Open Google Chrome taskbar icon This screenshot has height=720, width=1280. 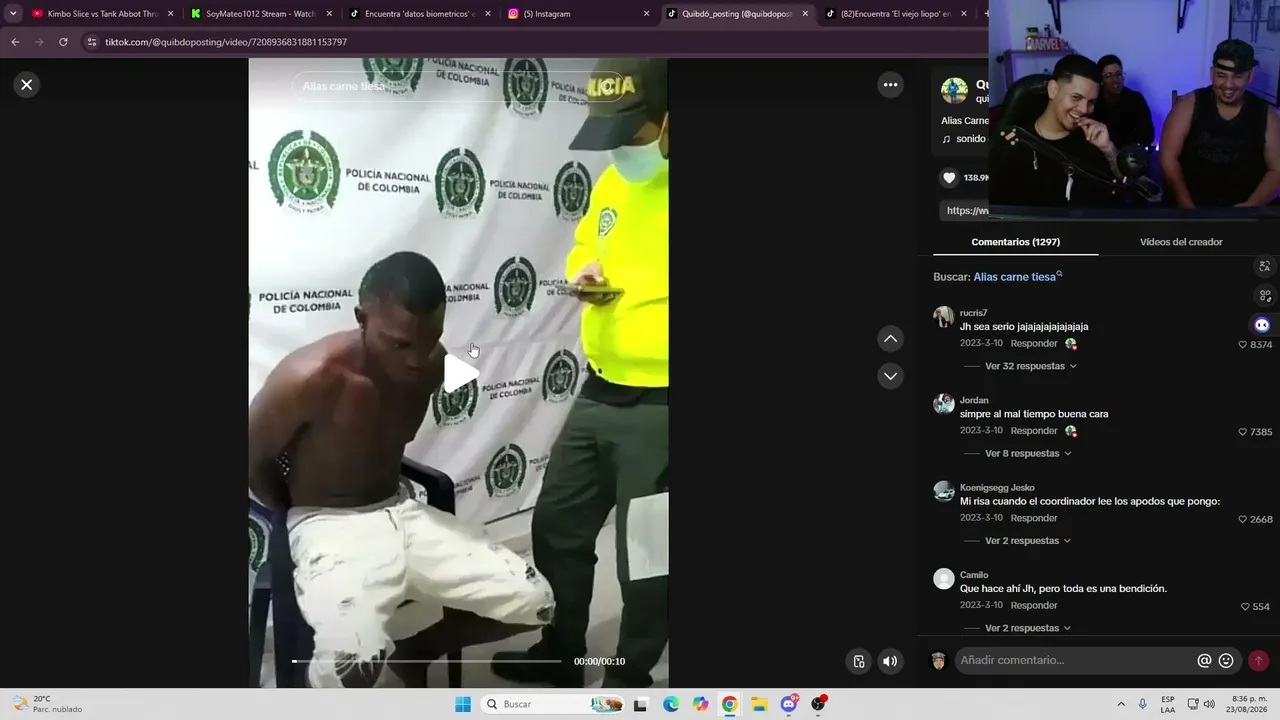730,704
